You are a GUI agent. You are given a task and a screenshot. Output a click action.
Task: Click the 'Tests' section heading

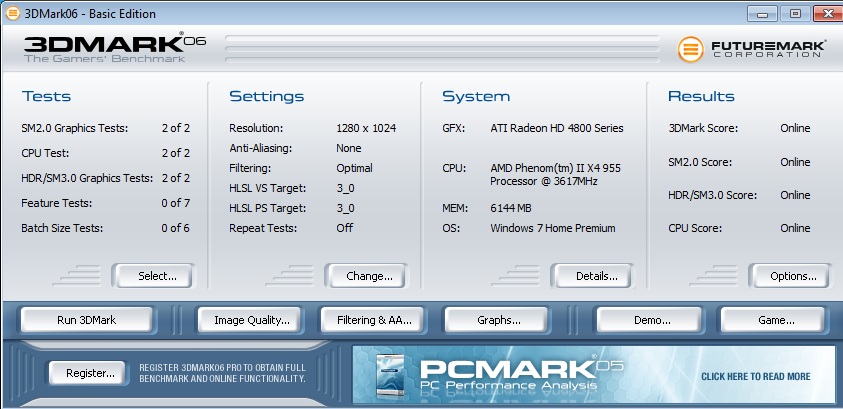click(x=46, y=97)
